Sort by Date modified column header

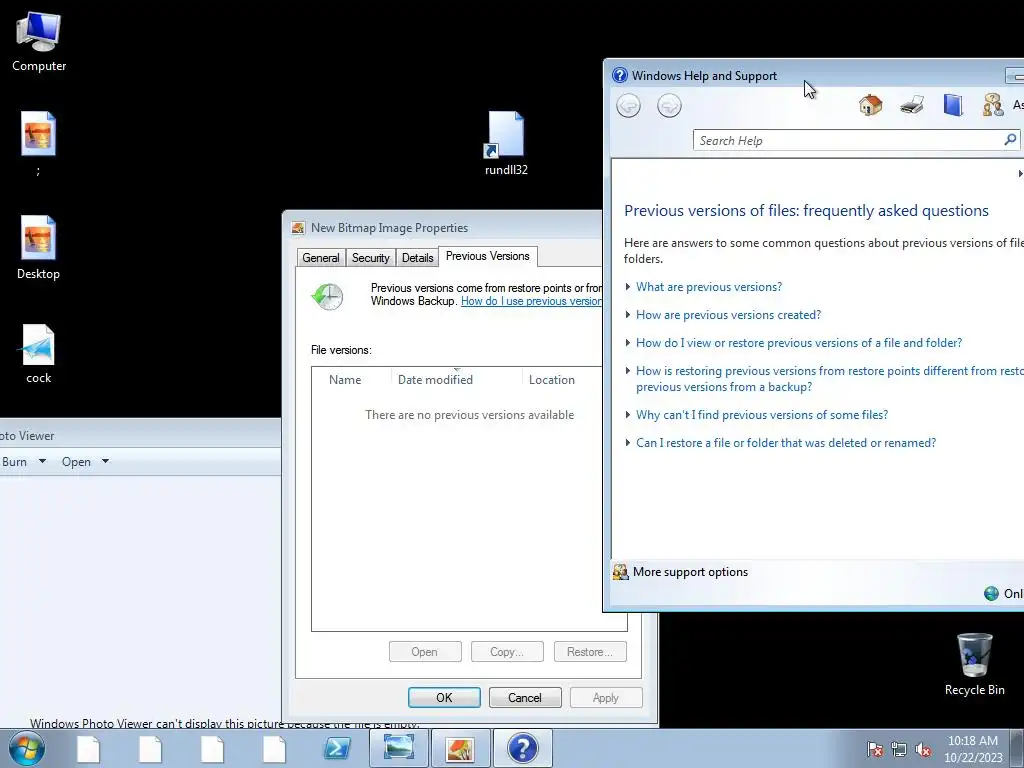click(456, 379)
